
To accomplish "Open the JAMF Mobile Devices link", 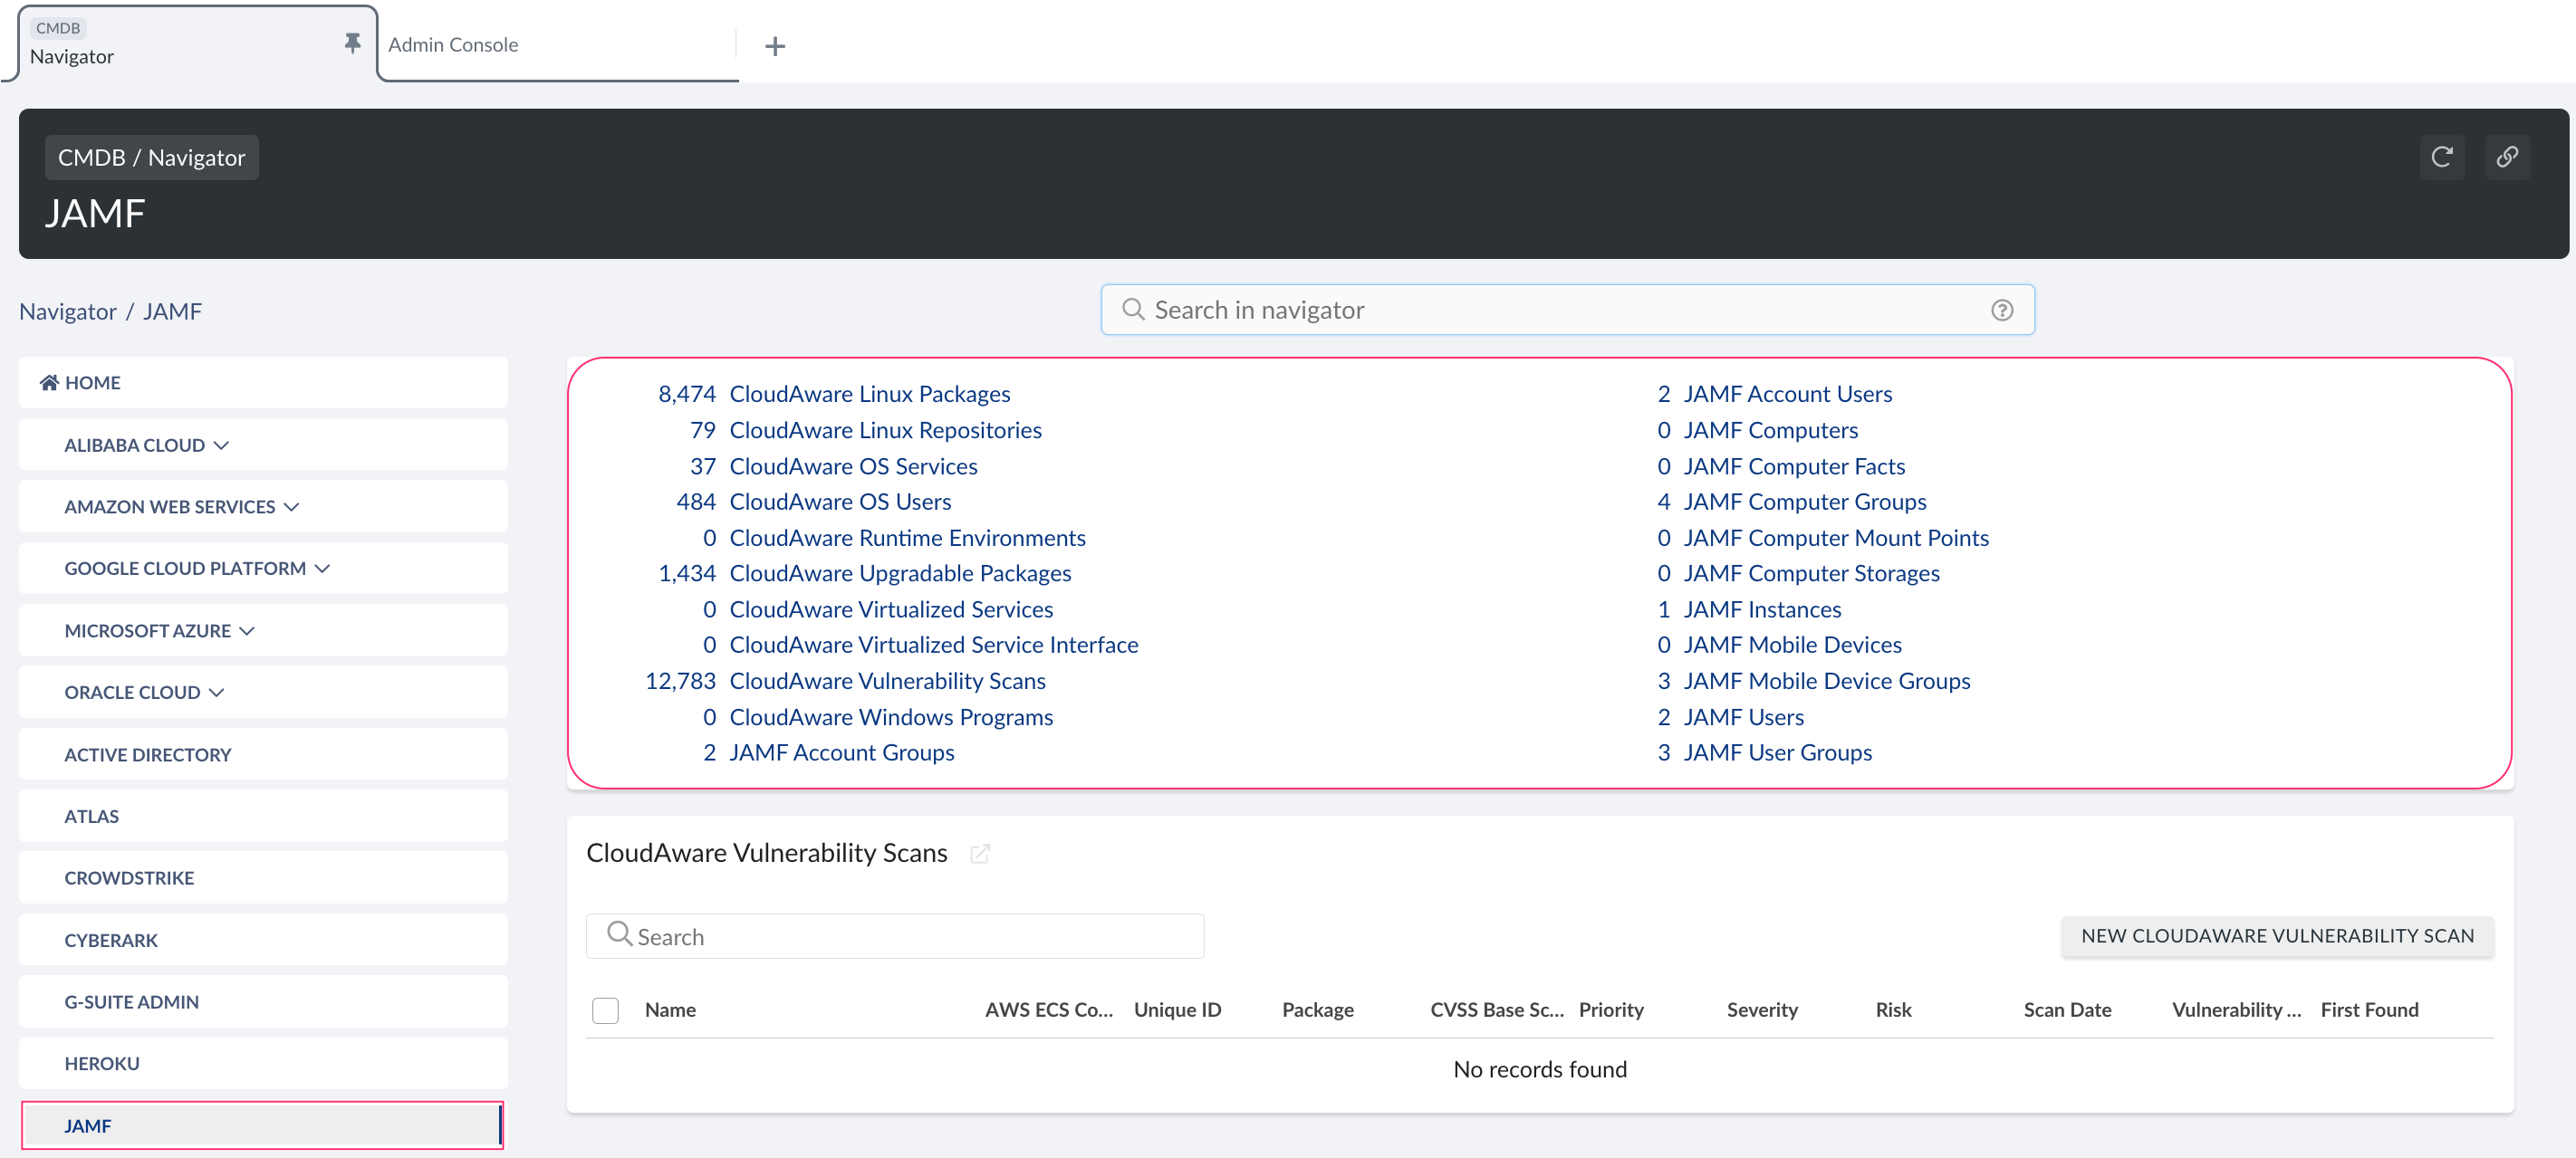I will click(x=1792, y=645).
